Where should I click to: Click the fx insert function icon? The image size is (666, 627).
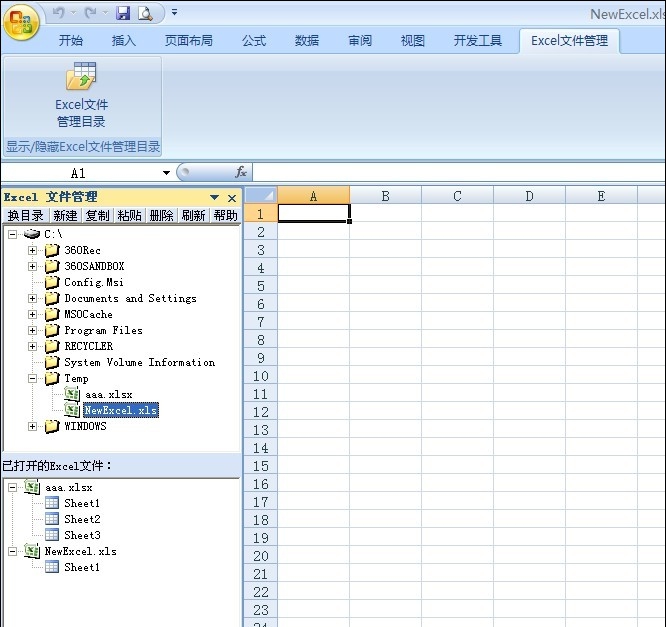click(241, 172)
